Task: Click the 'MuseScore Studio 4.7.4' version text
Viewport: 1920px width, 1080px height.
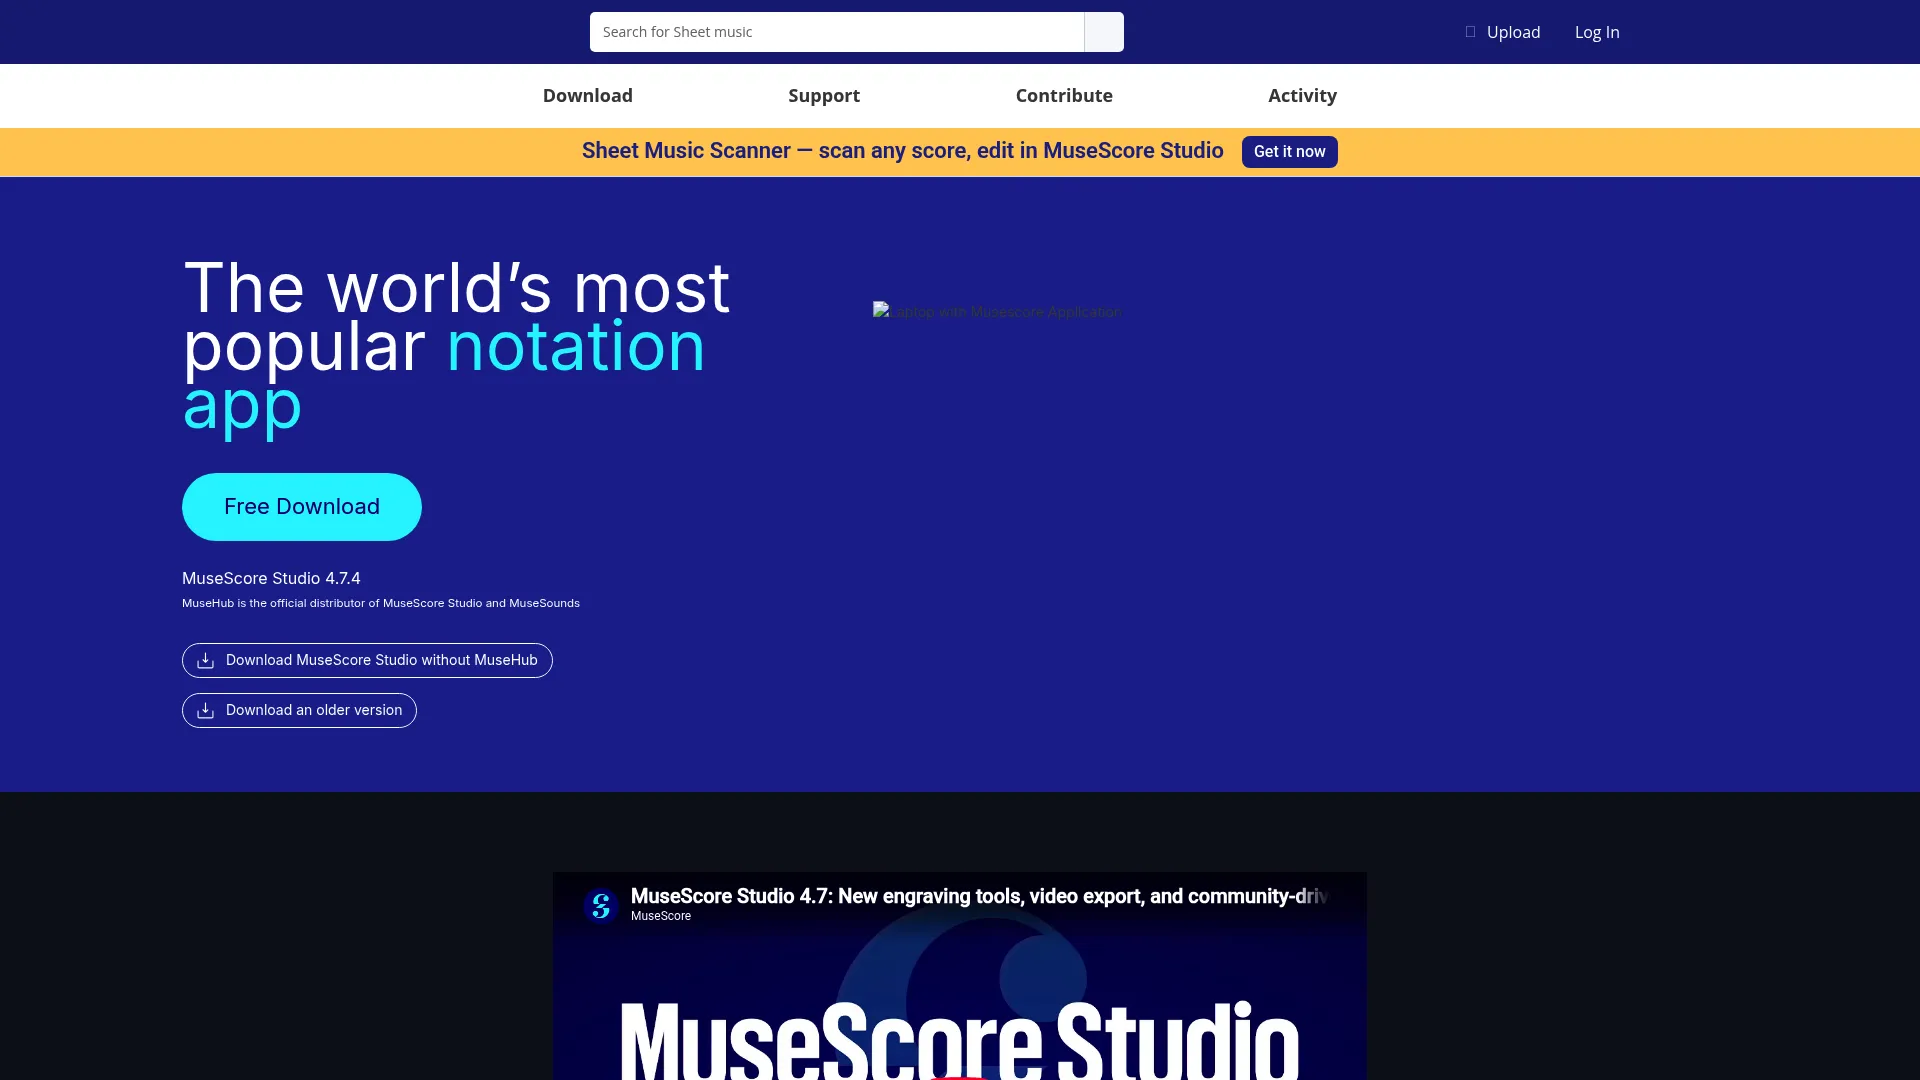Action: tap(271, 578)
